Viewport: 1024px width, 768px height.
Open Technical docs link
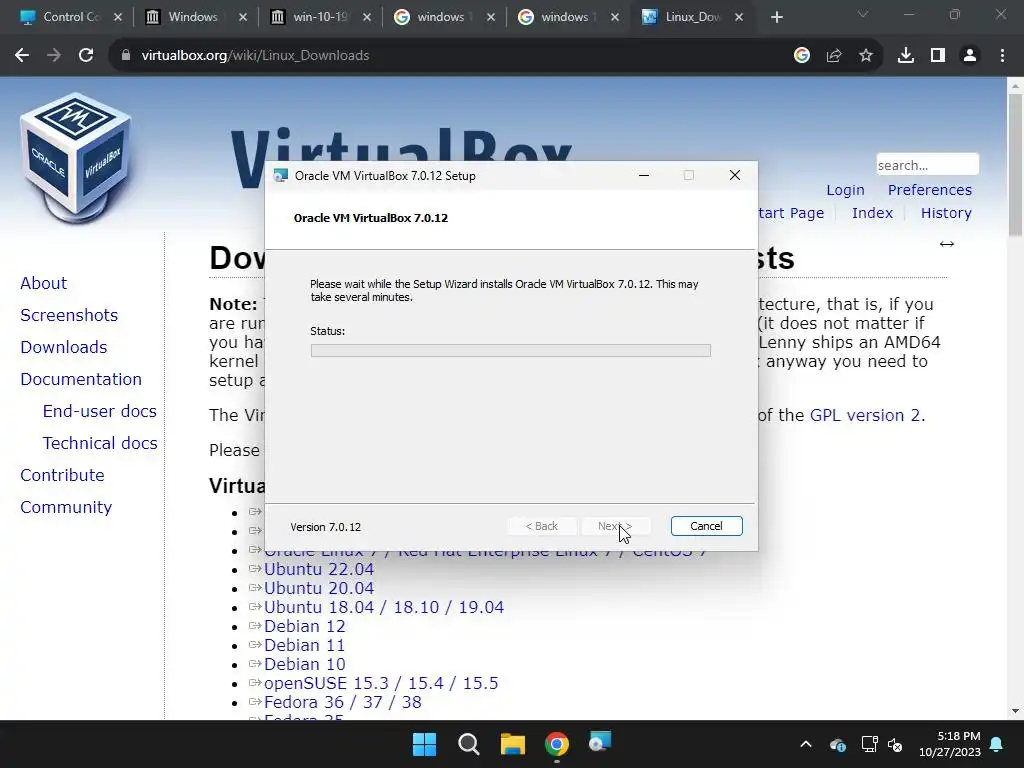100,443
